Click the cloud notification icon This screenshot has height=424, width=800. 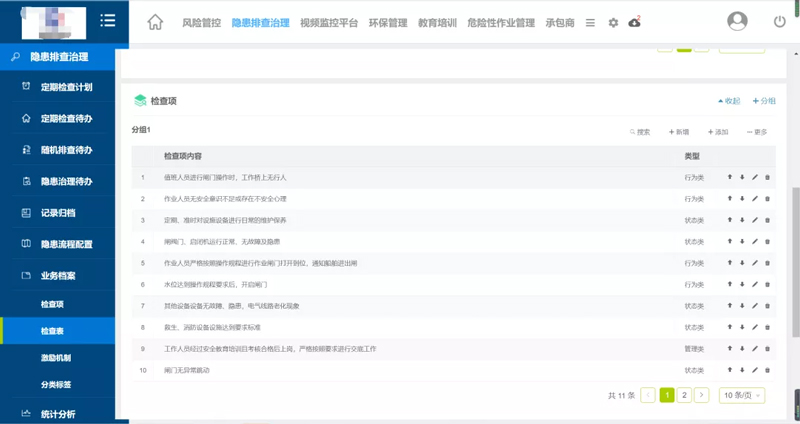[x=635, y=22]
